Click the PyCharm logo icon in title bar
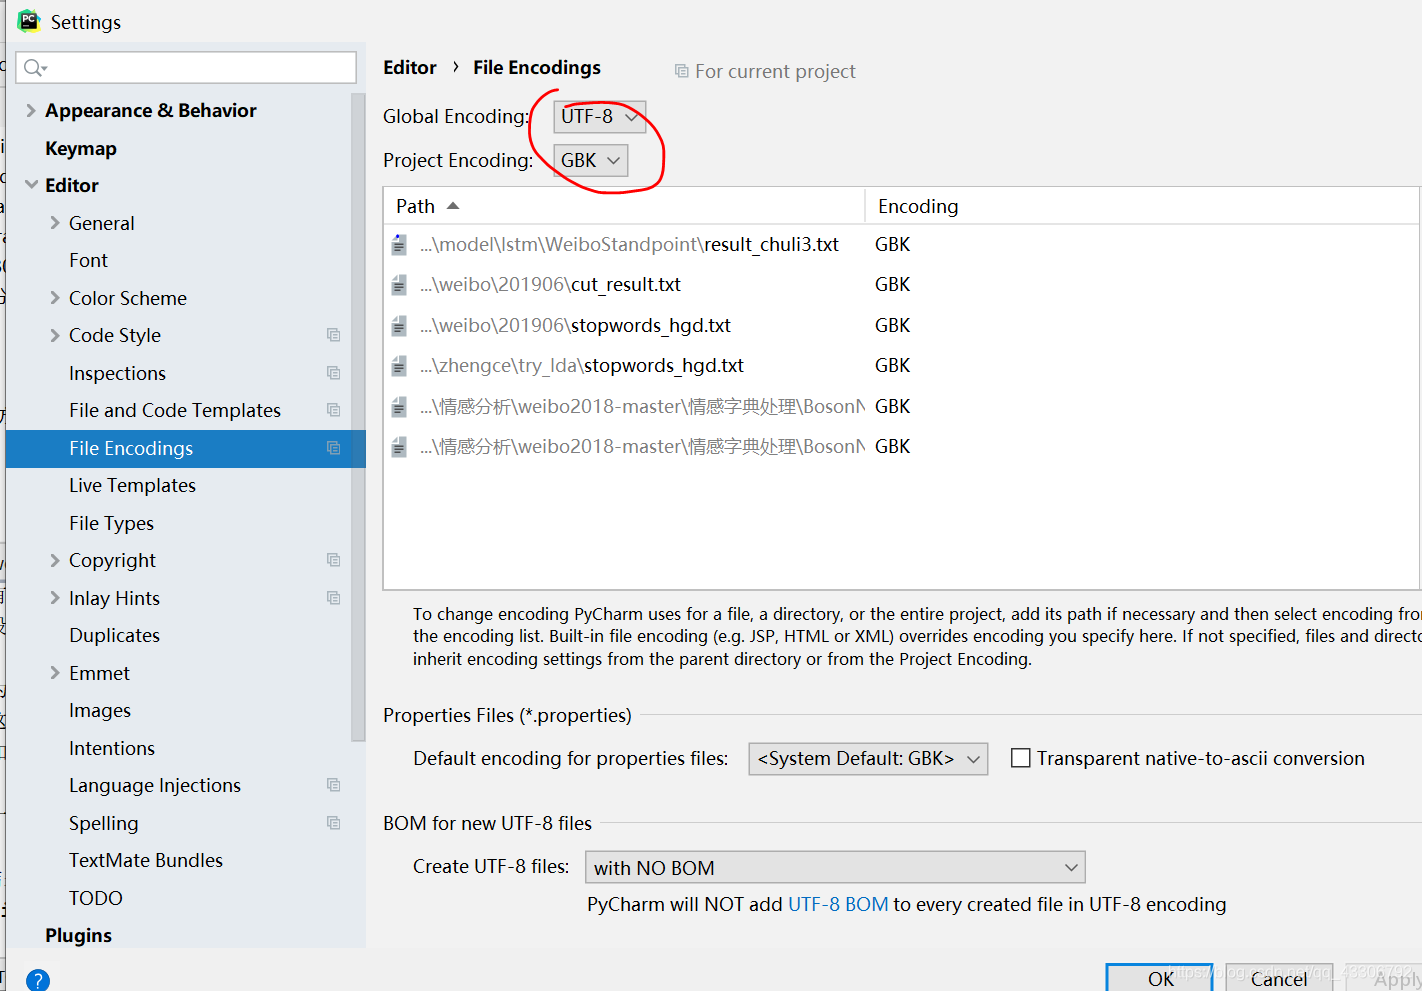The image size is (1422, 991). (x=29, y=21)
